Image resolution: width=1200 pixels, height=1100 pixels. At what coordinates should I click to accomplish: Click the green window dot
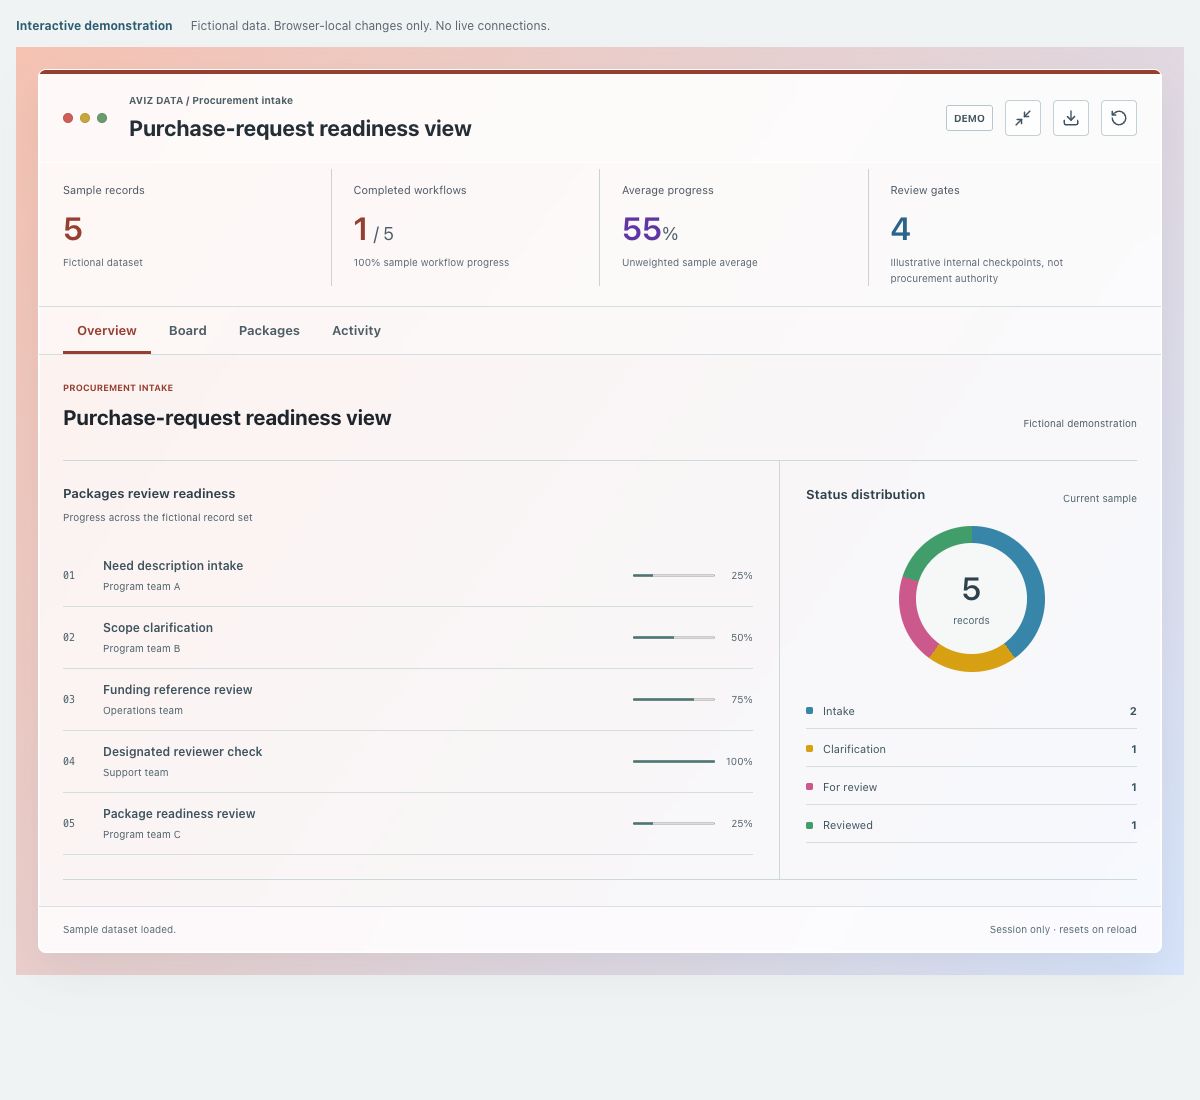click(102, 118)
